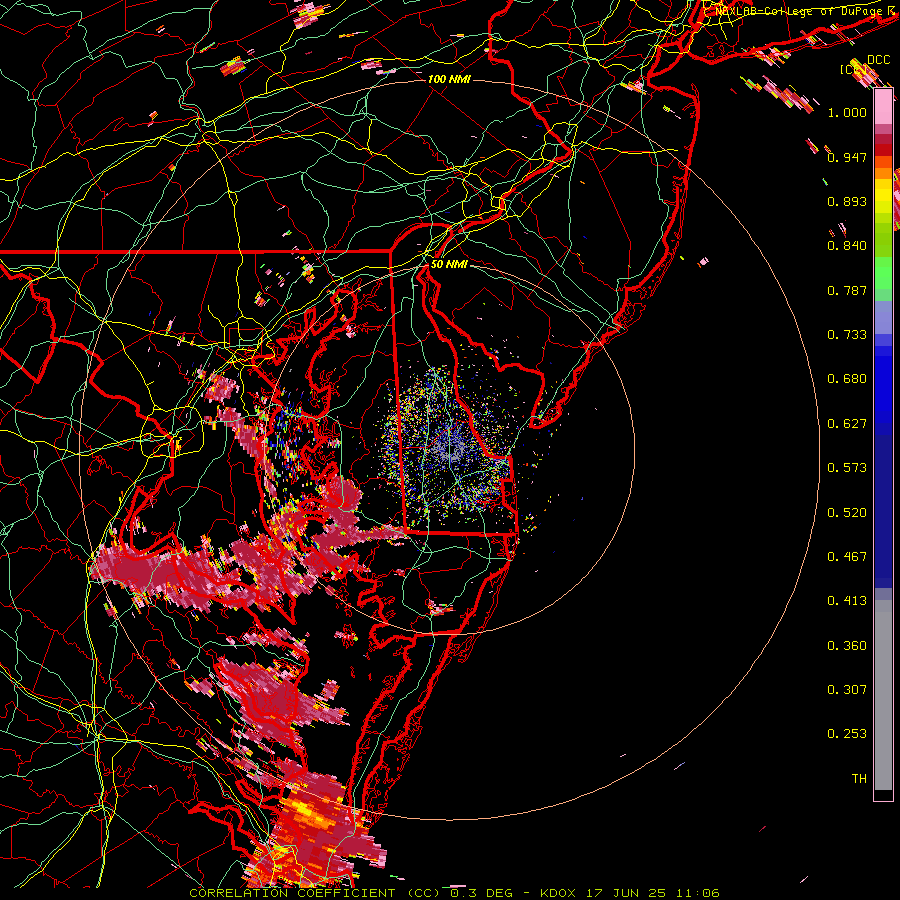The image size is (900, 900).
Task: Pick the bright green segment of the color bar
Action: (883, 273)
